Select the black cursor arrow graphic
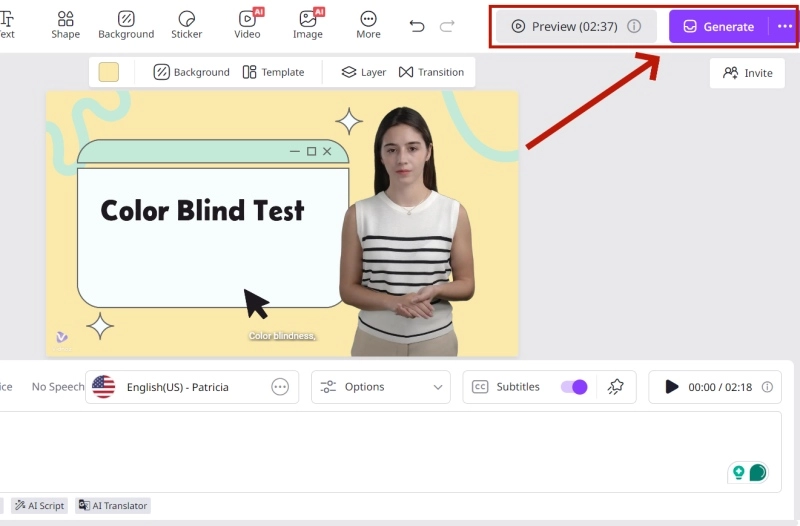 coord(256,304)
